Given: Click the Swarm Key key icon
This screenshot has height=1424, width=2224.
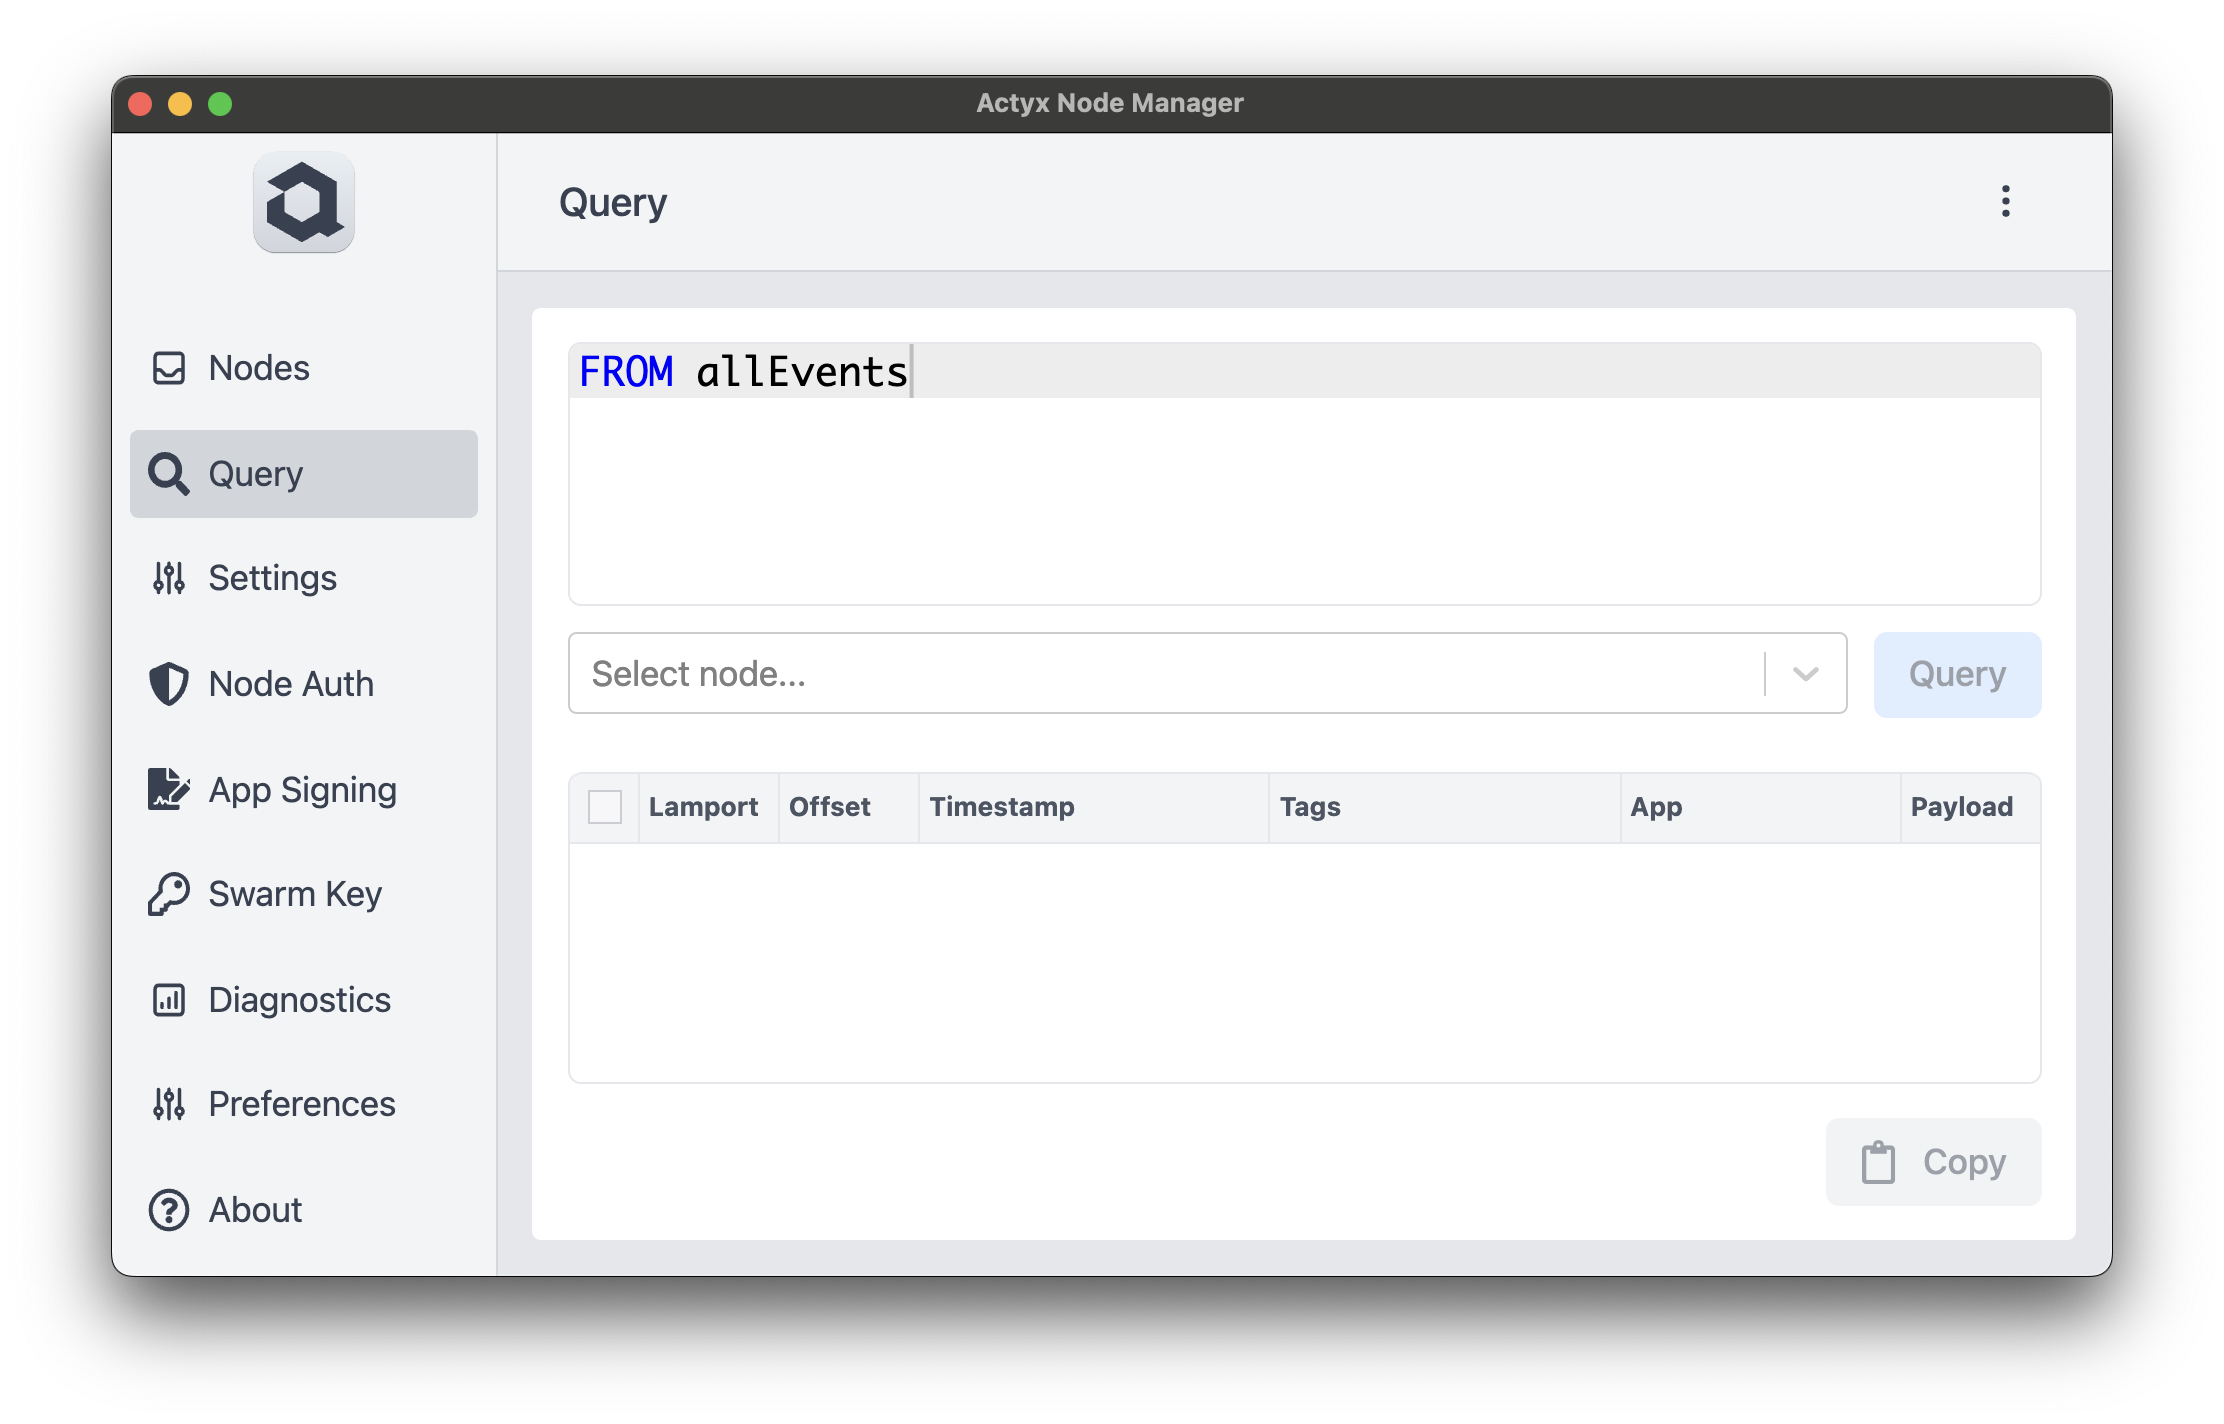Looking at the screenshot, I should [168, 894].
